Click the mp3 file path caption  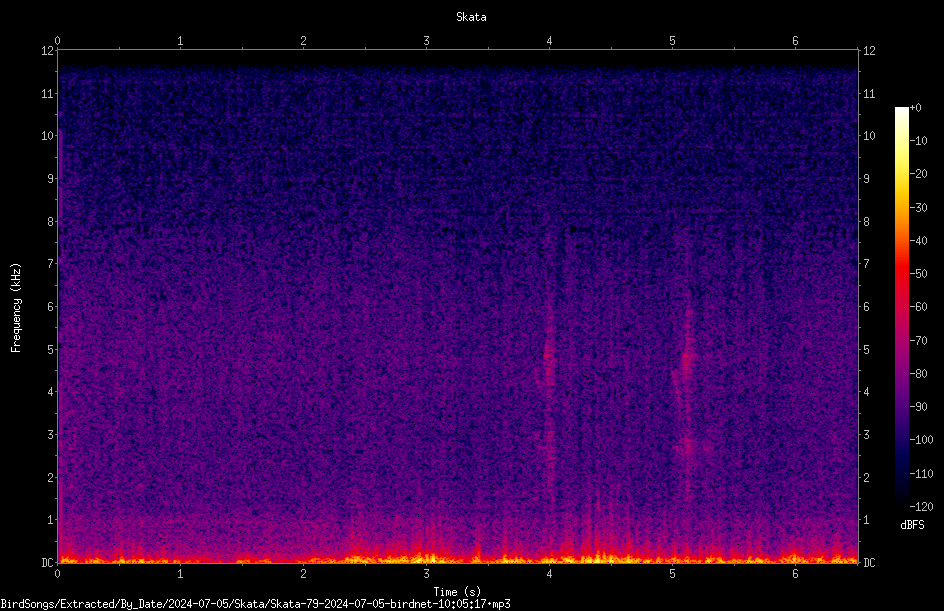[255, 604]
